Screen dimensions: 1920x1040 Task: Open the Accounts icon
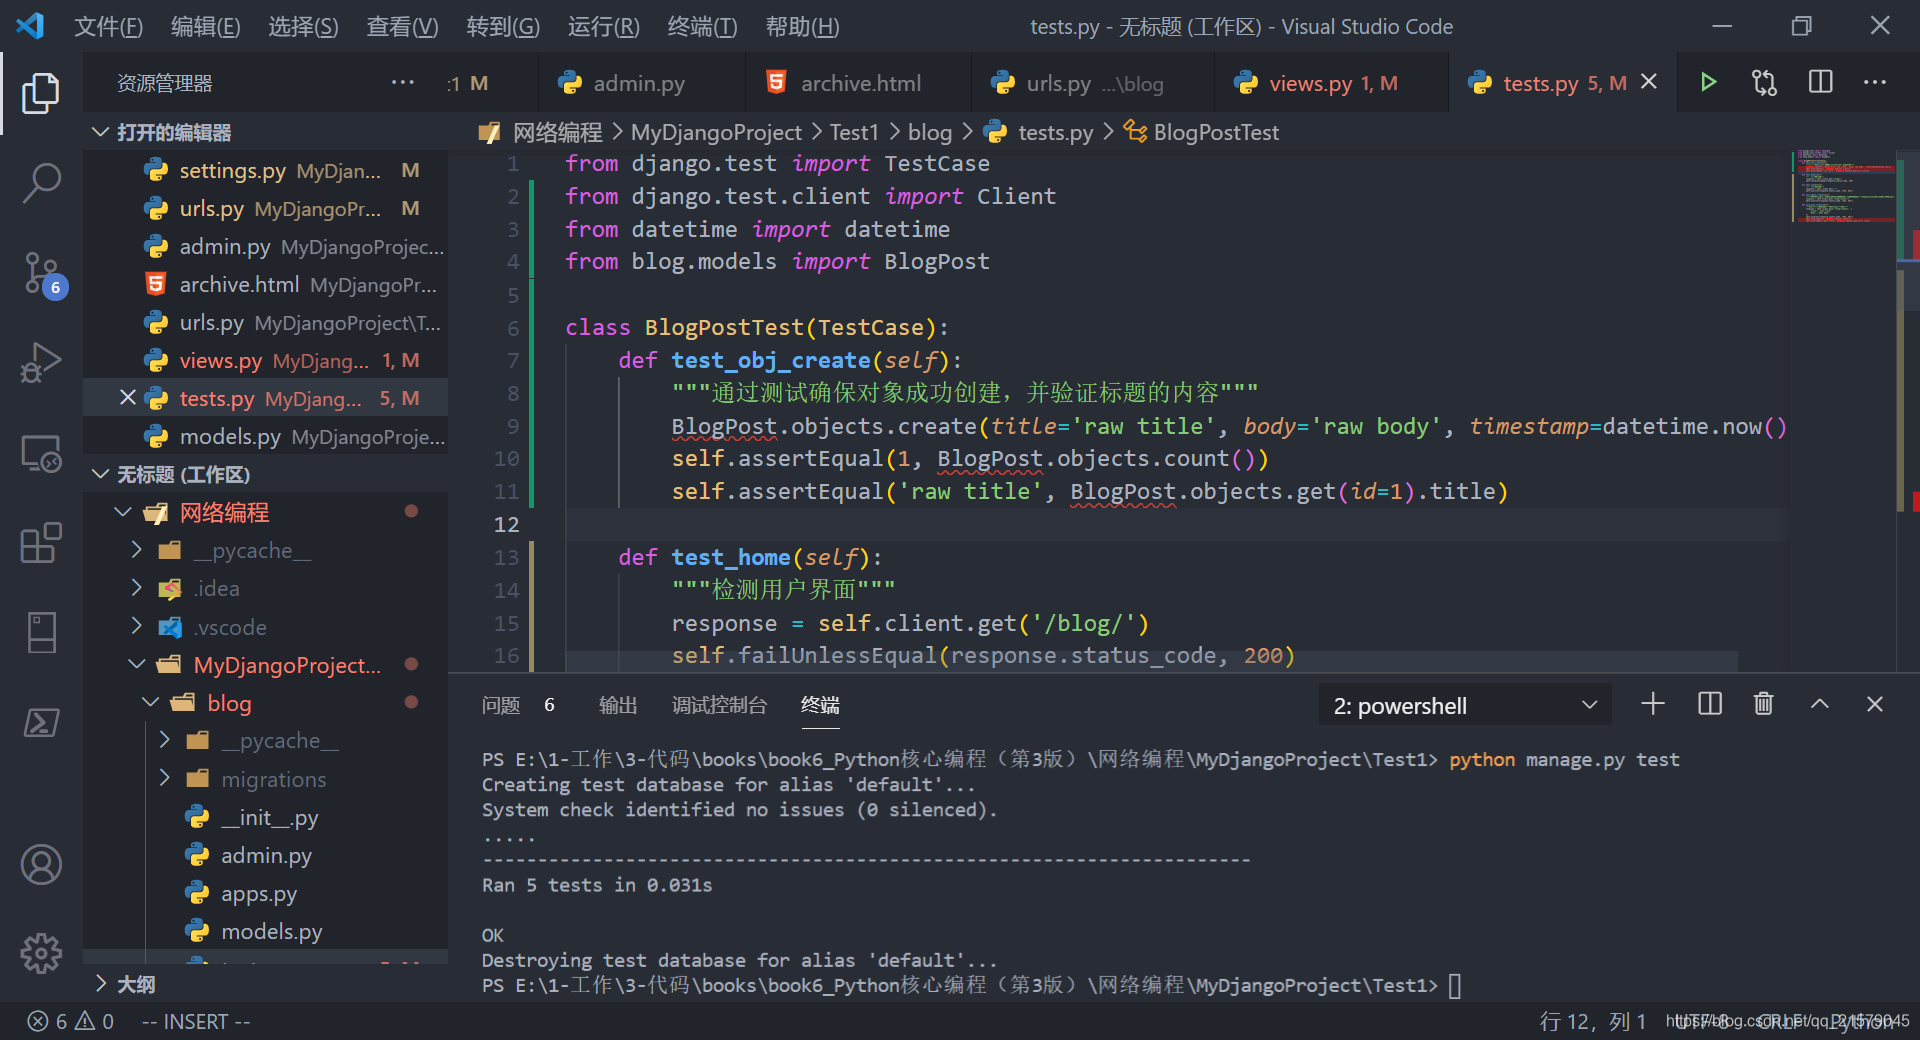click(41, 865)
